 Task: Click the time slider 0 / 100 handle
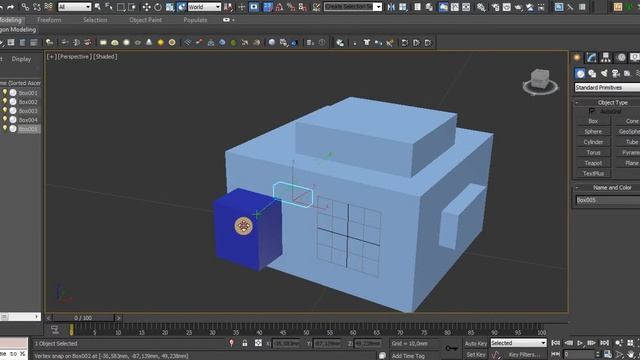tap(83, 318)
